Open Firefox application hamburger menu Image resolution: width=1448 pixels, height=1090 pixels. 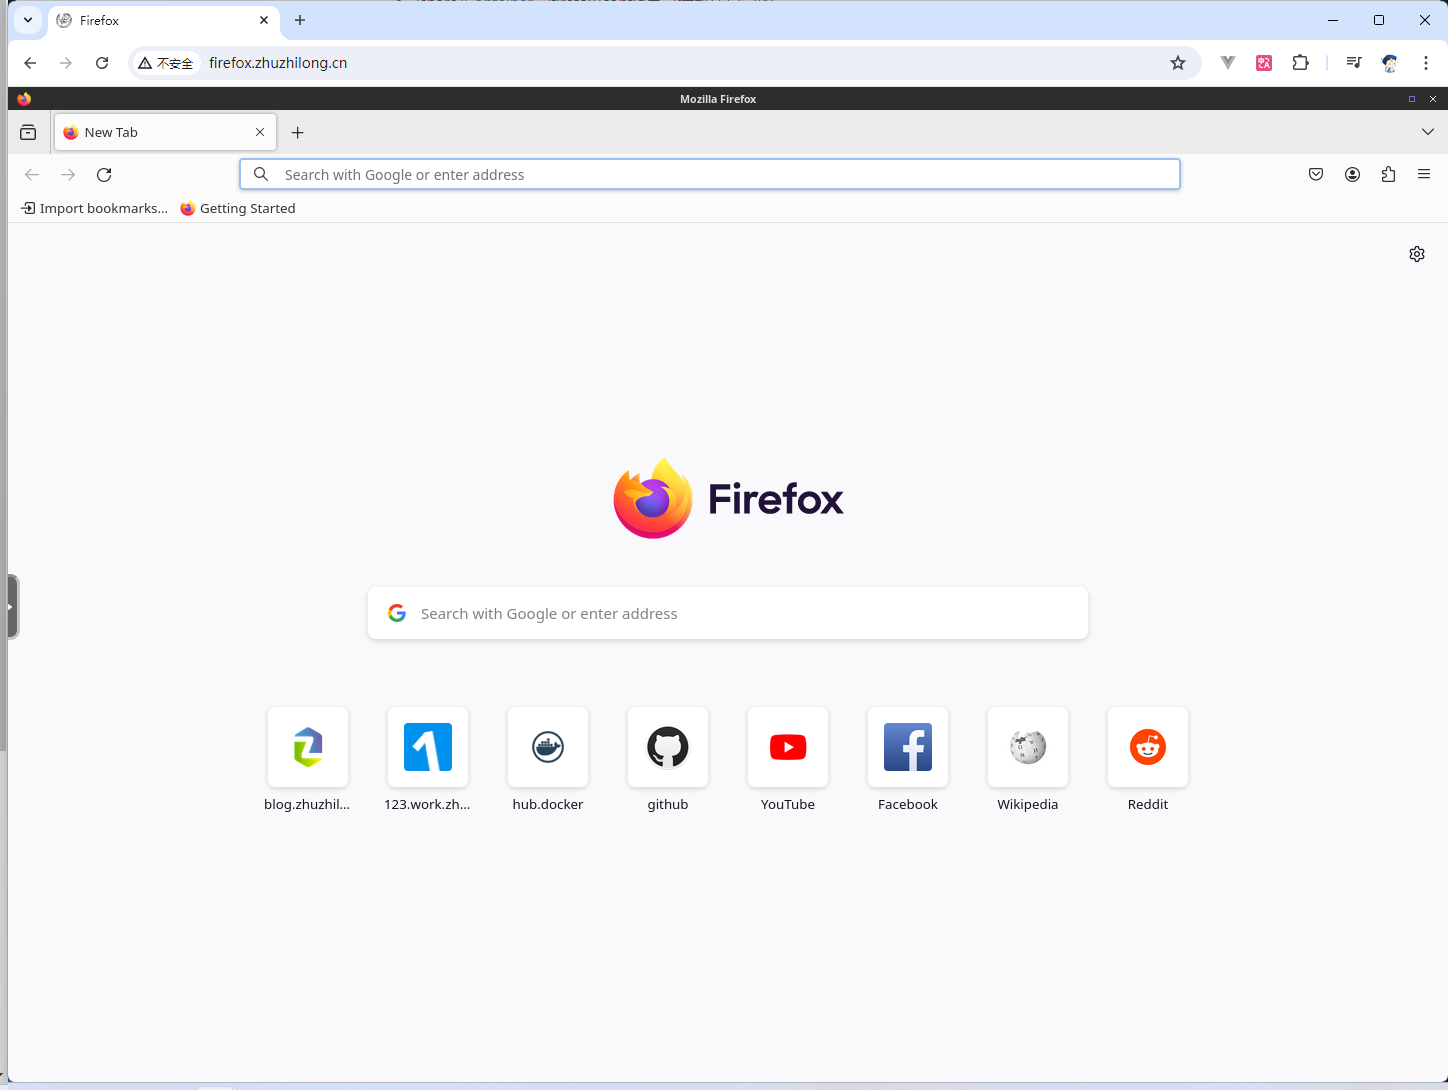[x=1424, y=174]
